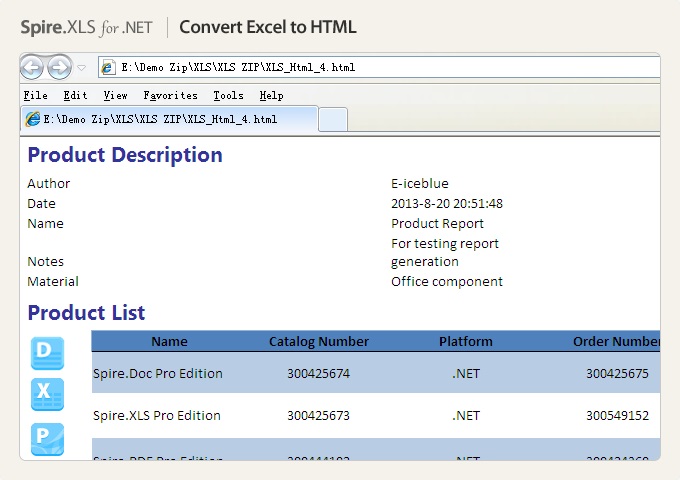Viewport: 680px width, 480px height.
Task: Focus the address bar showing XLS_Html_4.html
Action: (x=379, y=68)
